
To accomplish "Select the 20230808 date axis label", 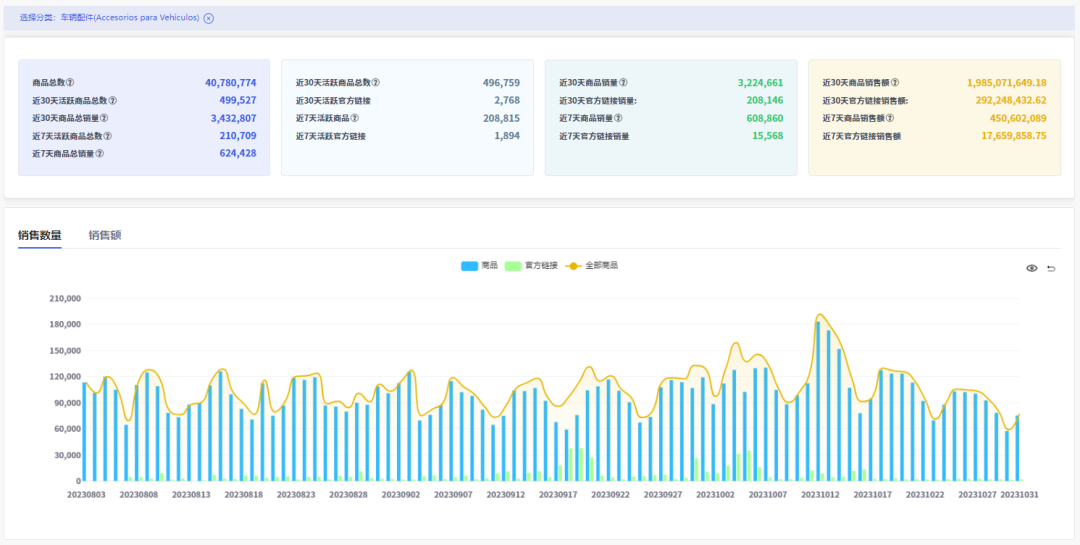I will (138, 495).
